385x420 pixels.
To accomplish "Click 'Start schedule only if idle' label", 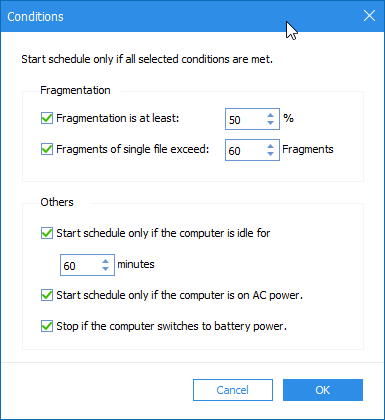I will coord(163,233).
